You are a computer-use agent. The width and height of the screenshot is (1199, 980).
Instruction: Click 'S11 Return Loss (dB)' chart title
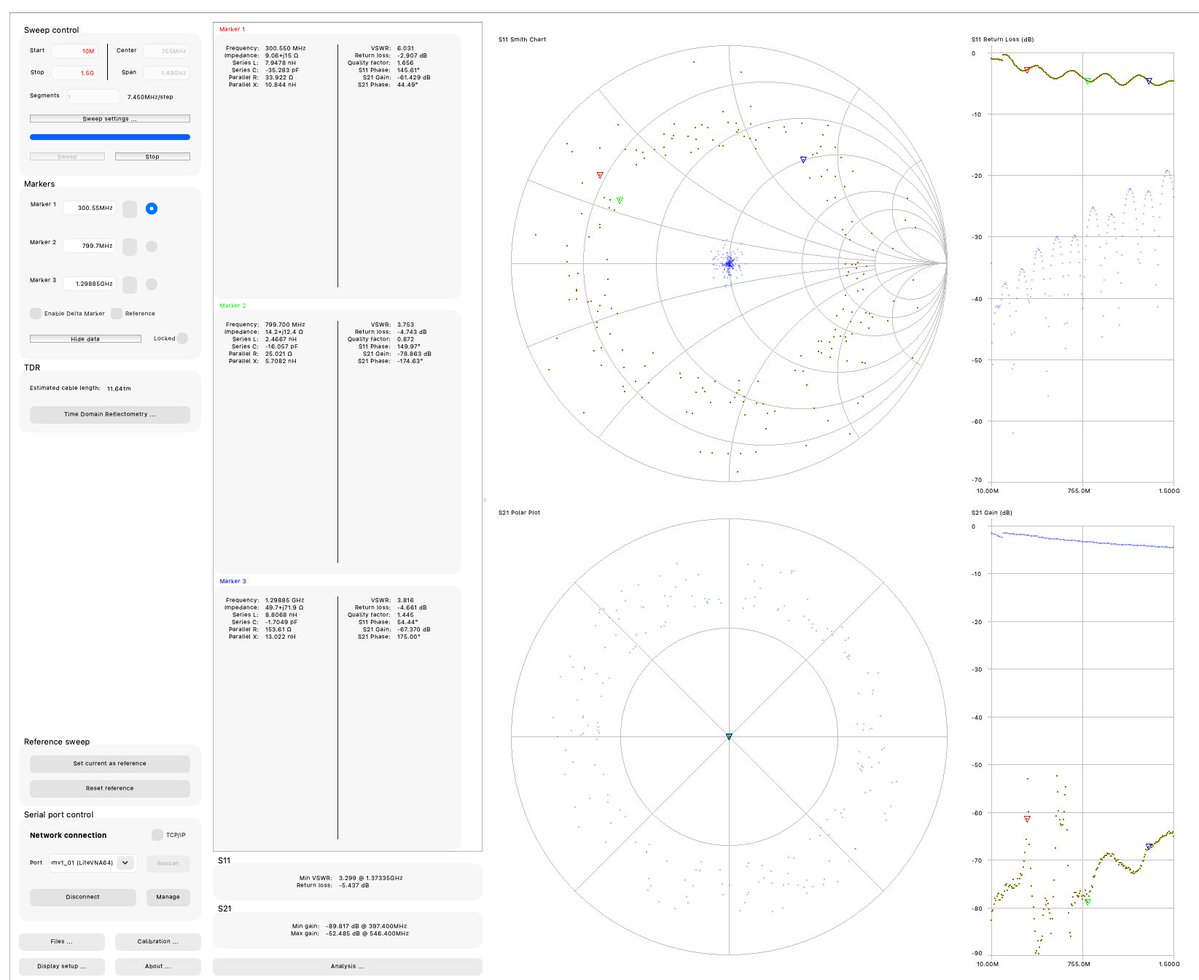(x=1002, y=39)
